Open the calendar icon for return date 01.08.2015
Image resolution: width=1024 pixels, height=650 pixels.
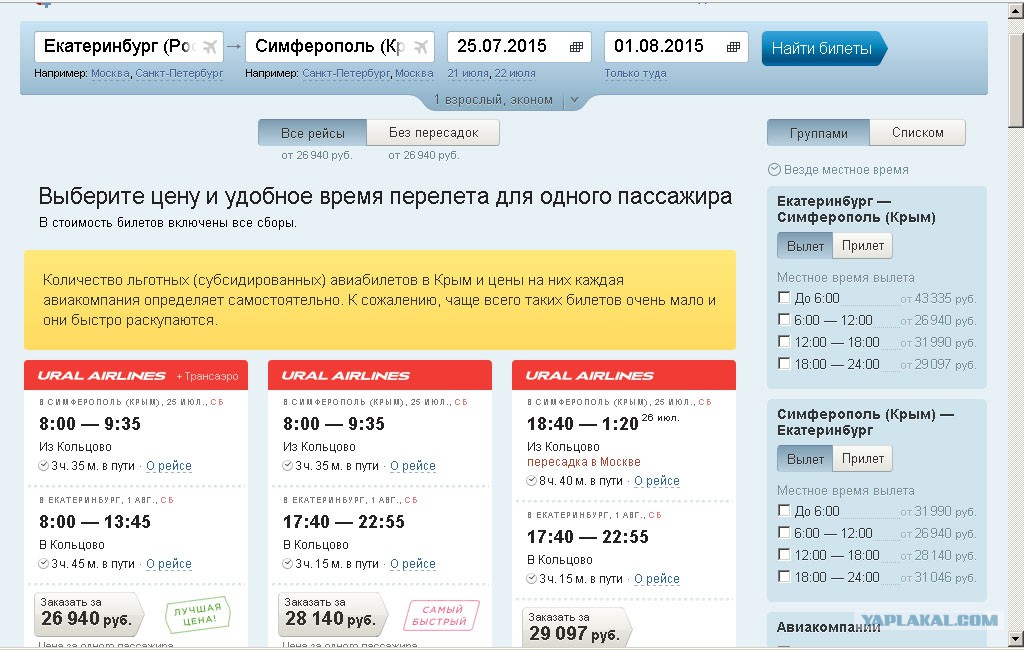click(x=733, y=47)
